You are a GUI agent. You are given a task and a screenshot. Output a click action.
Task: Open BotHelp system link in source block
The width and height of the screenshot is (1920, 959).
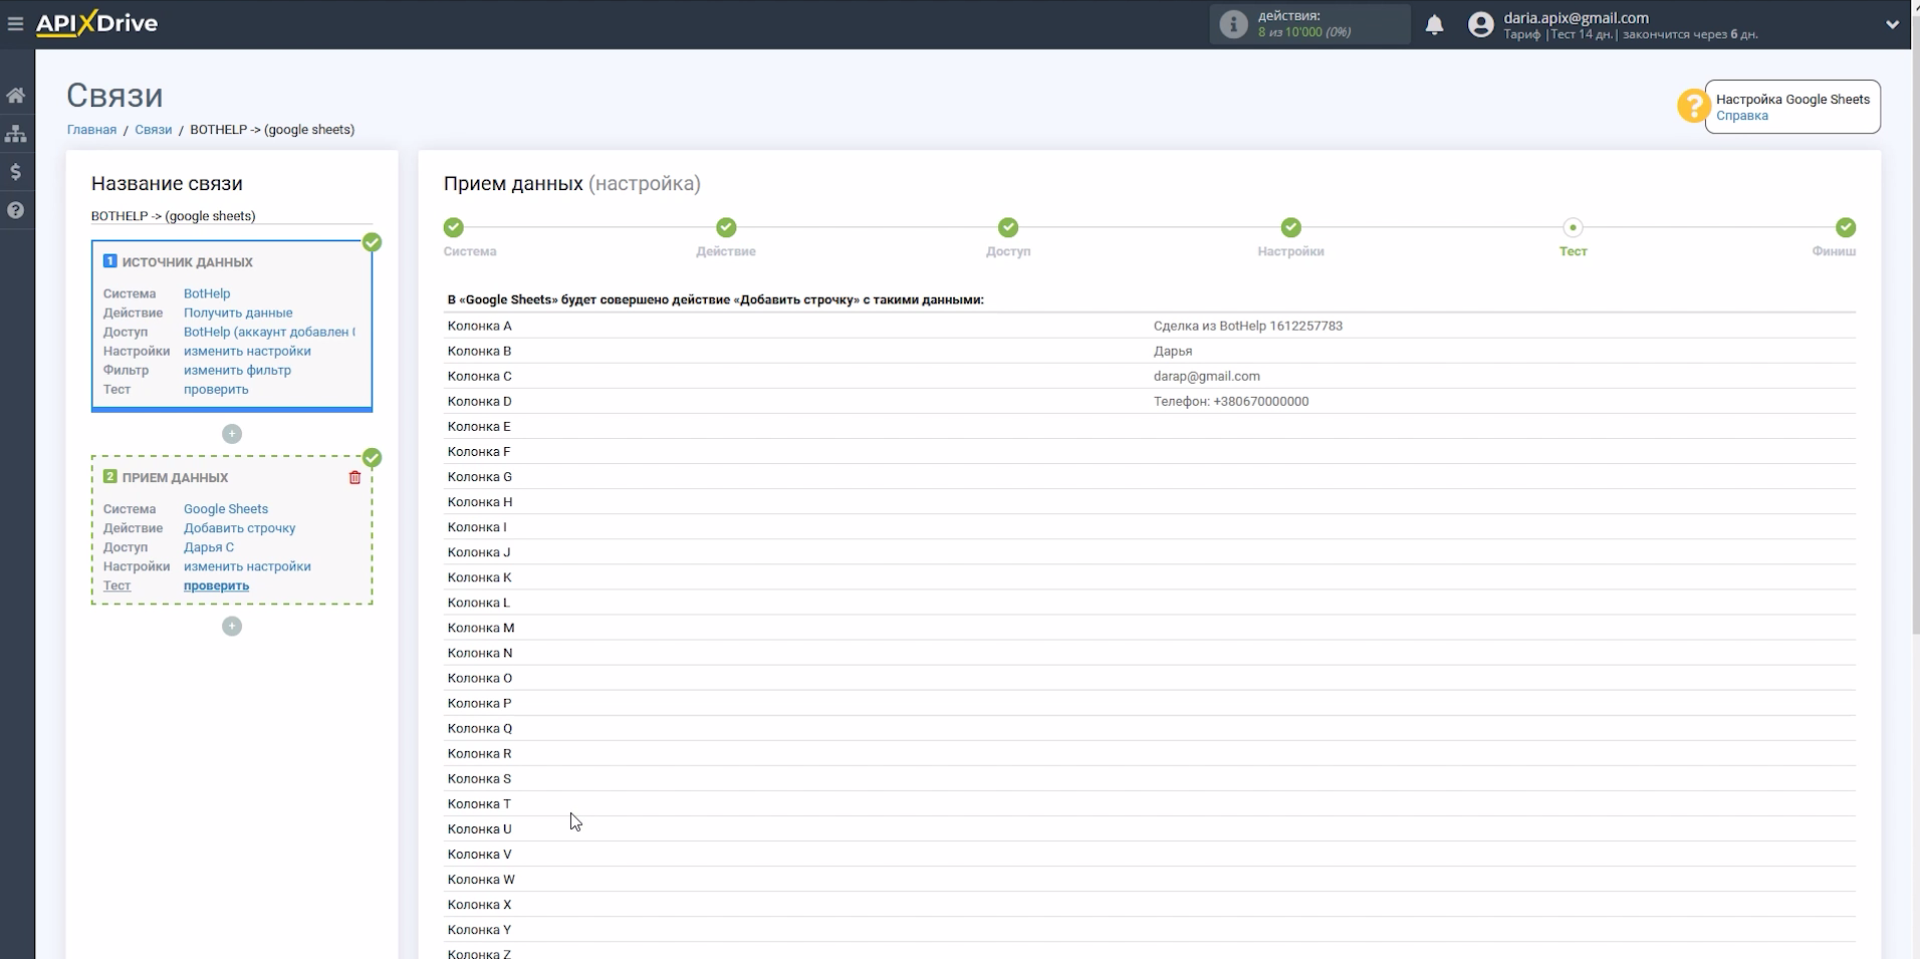click(x=207, y=293)
